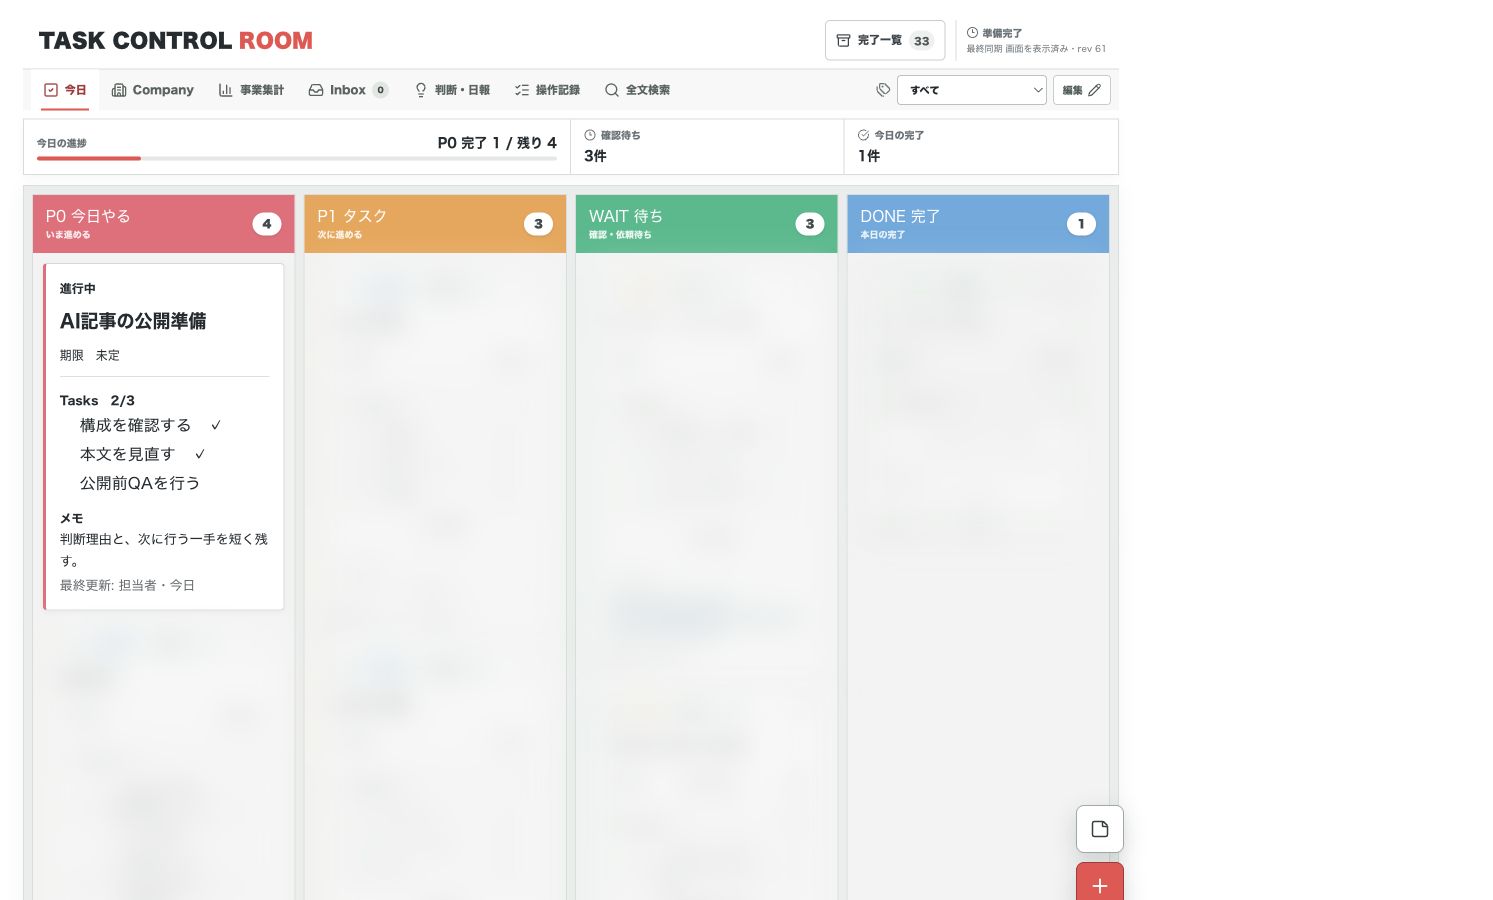Screen dimensions: 1493x900
Task: Click the 確認・依頼待ち subtitle under WAIT
Action: pos(620,235)
